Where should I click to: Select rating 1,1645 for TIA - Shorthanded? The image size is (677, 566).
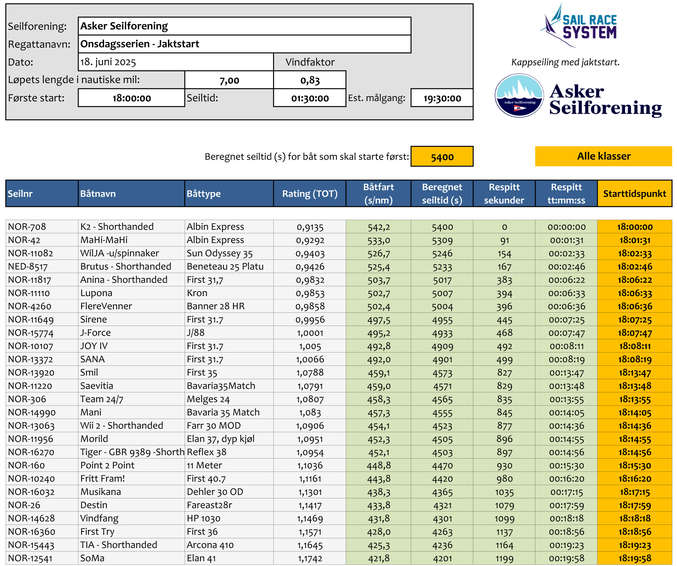310,545
